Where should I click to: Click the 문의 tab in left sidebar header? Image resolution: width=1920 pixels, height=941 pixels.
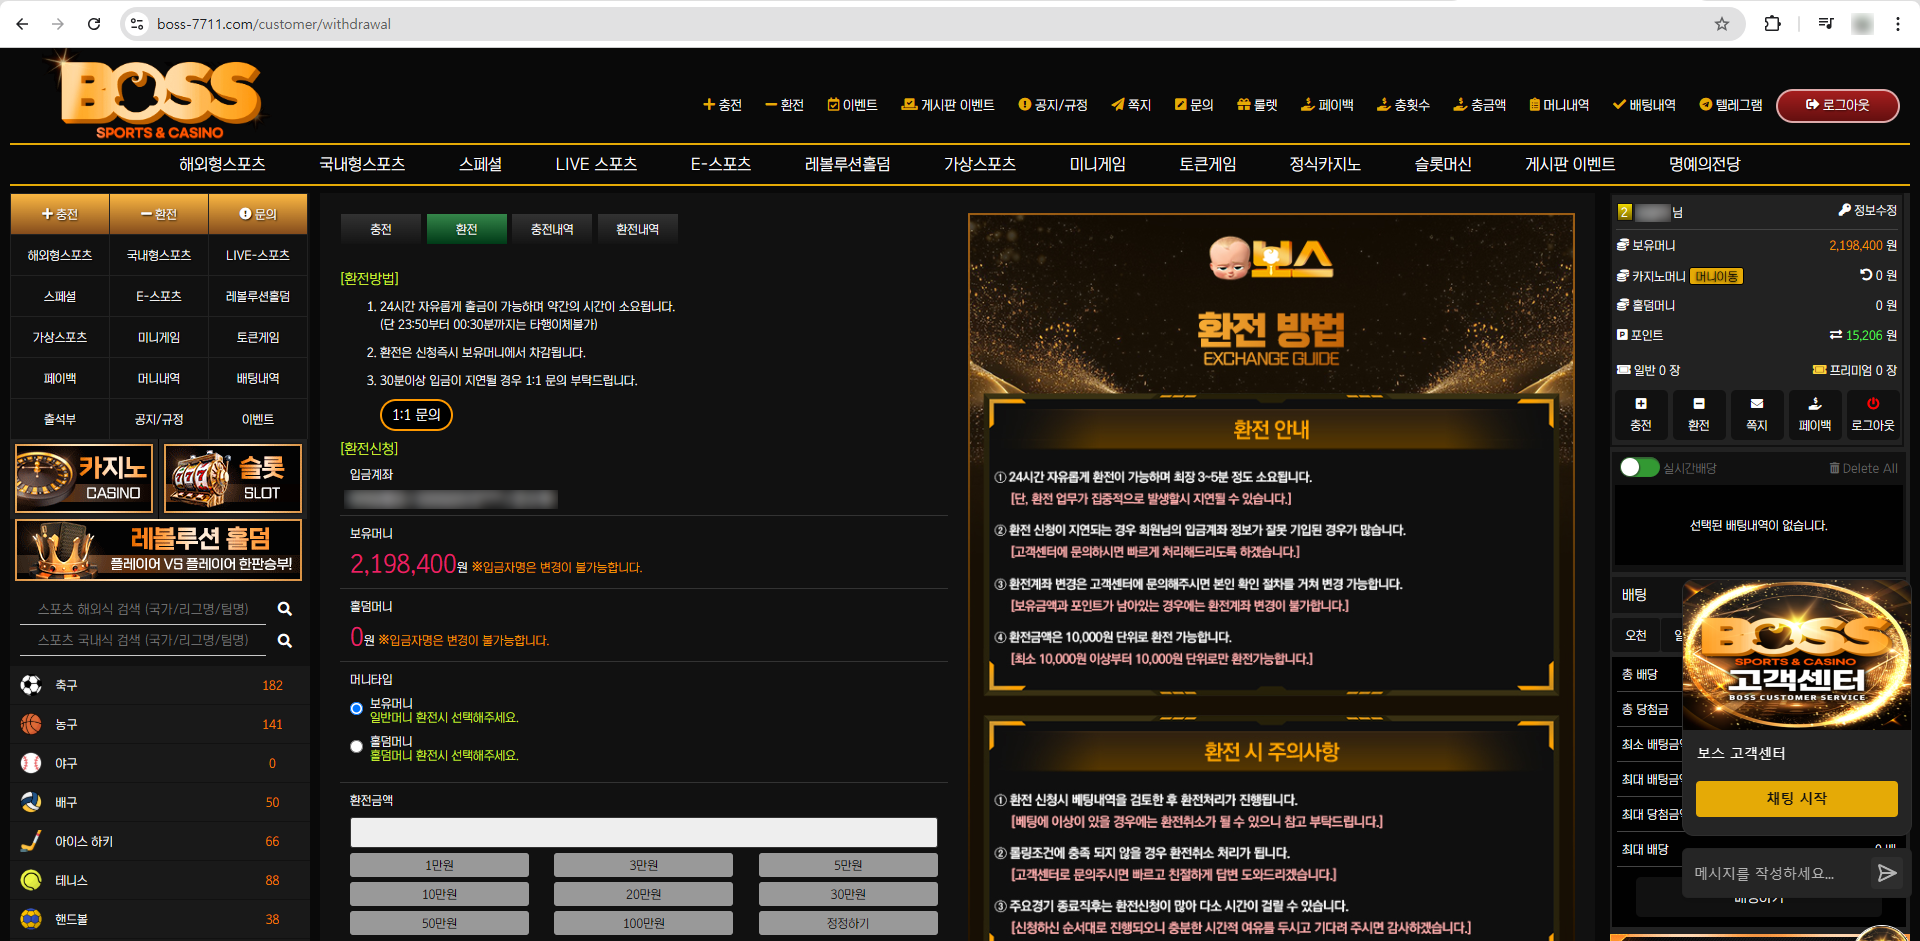258,214
